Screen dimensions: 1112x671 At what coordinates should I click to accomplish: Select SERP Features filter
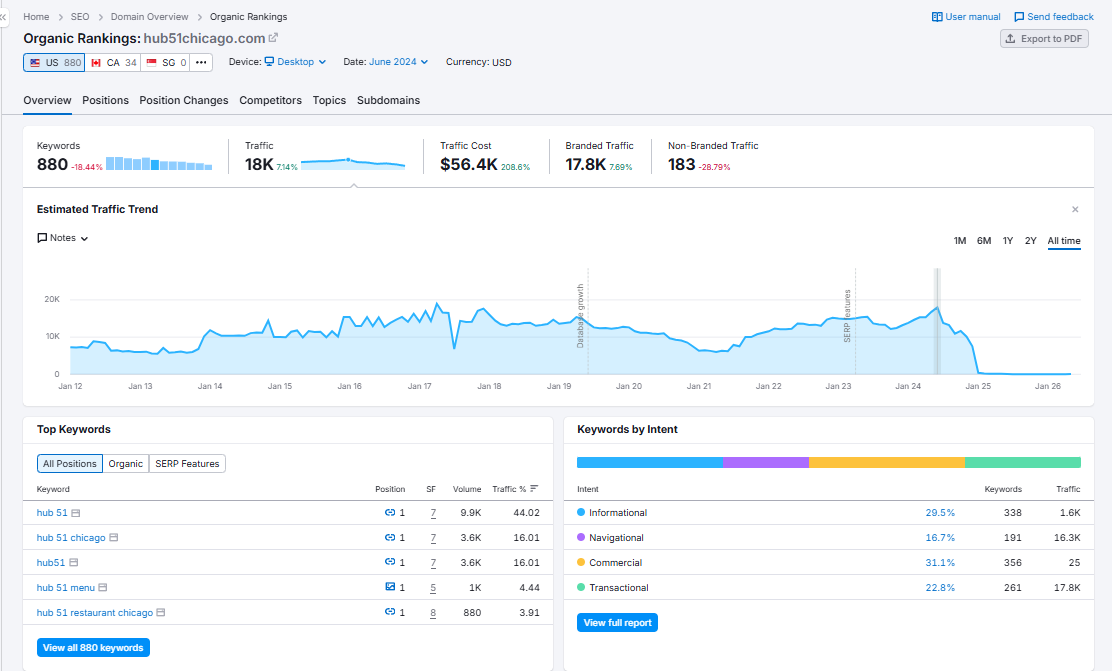[187, 463]
